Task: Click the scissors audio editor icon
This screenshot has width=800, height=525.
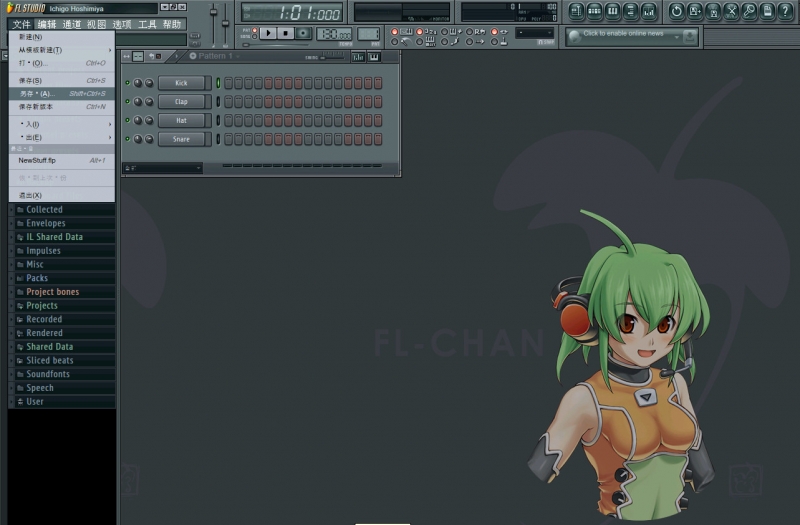Action: tap(731, 11)
